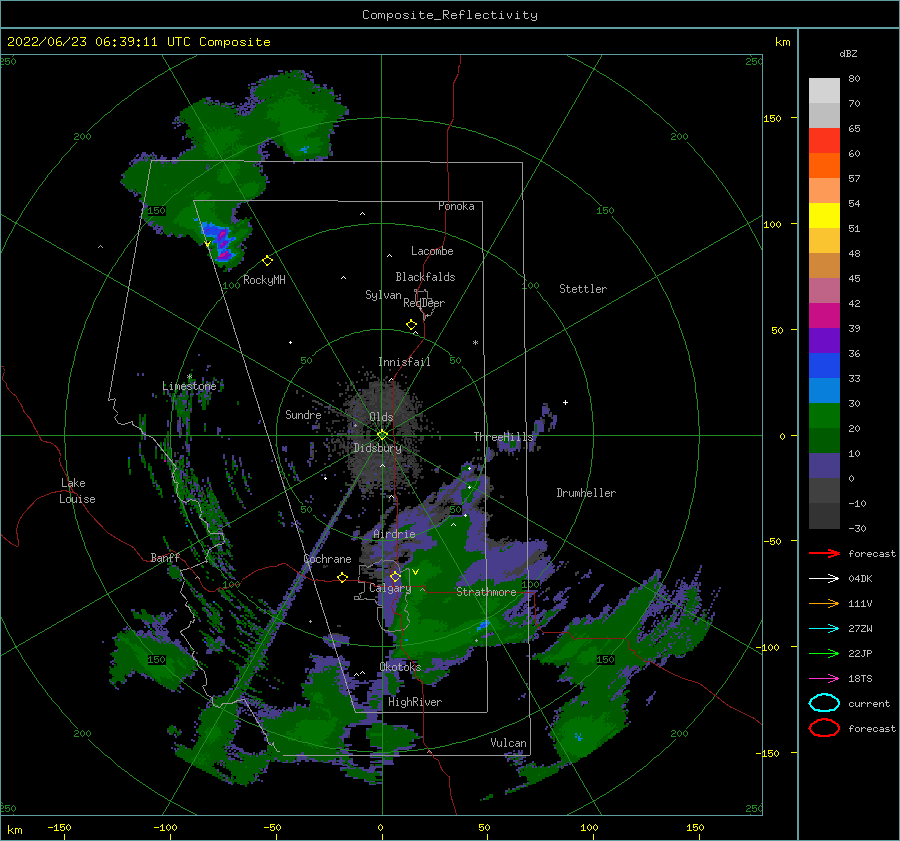Click the red forecast arrow in legend

824,553
